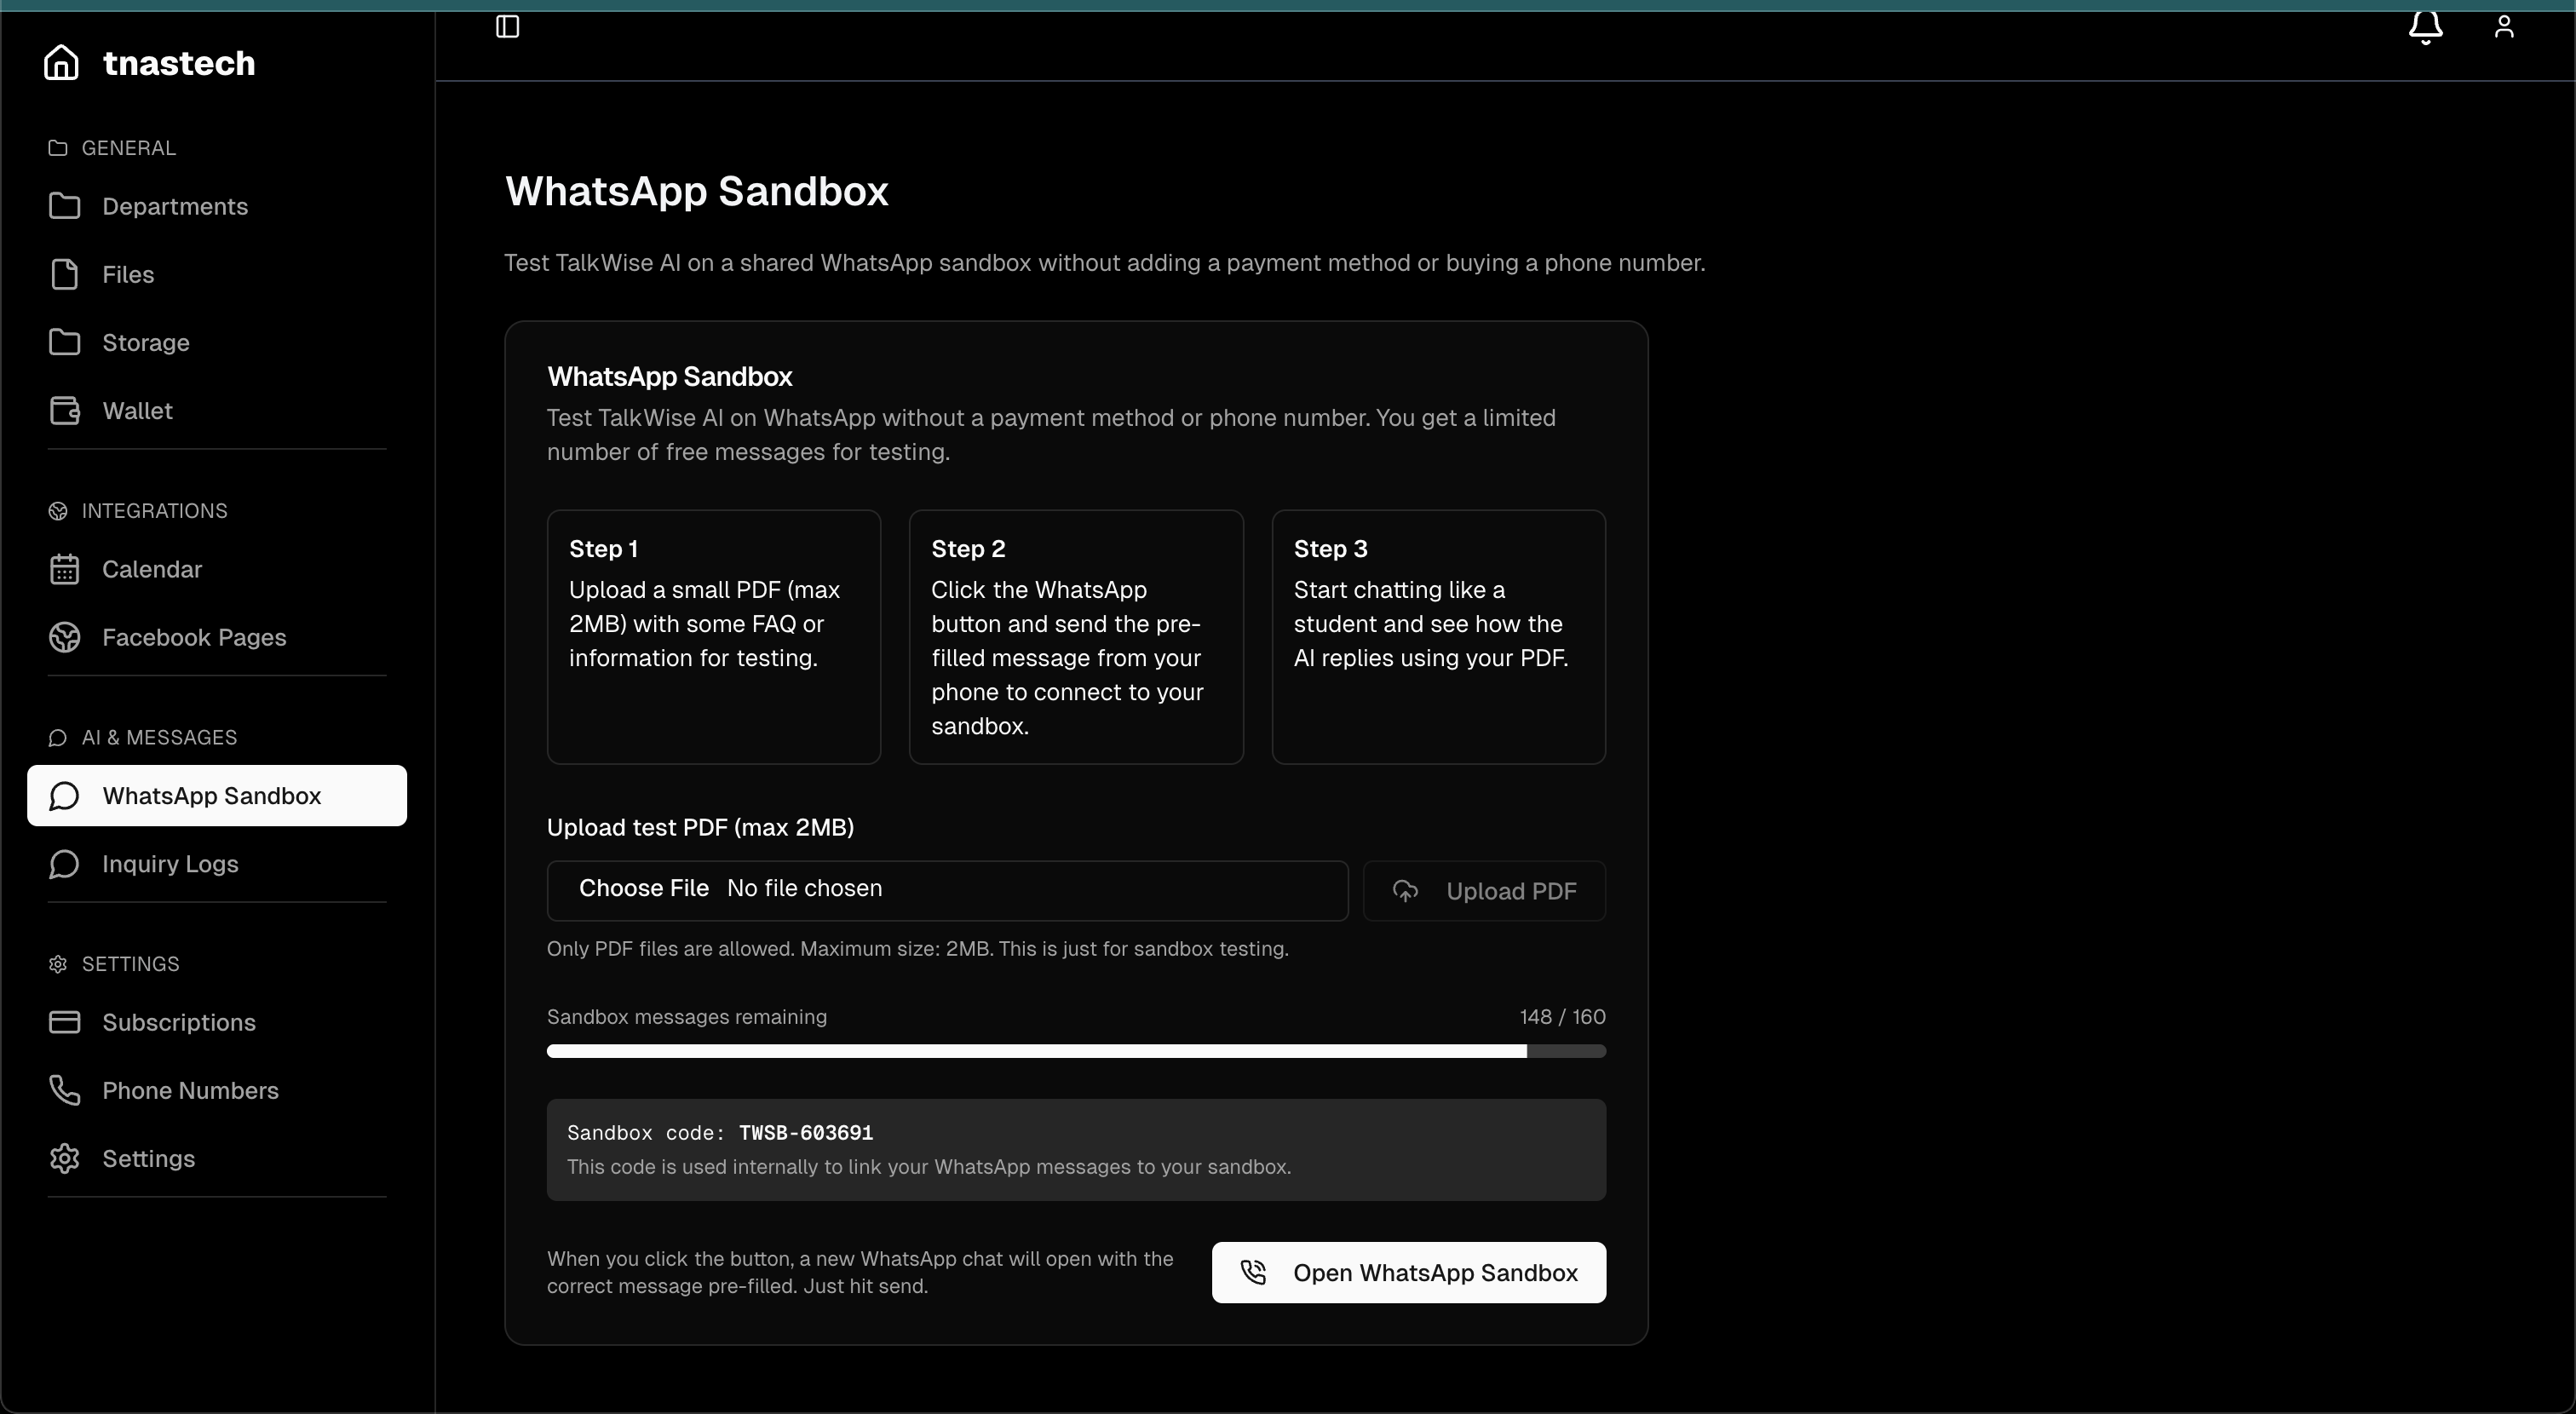The width and height of the screenshot is (2576, 1414).
Task: Open the Phone Numbers section
Action: tap(190, 1090)
